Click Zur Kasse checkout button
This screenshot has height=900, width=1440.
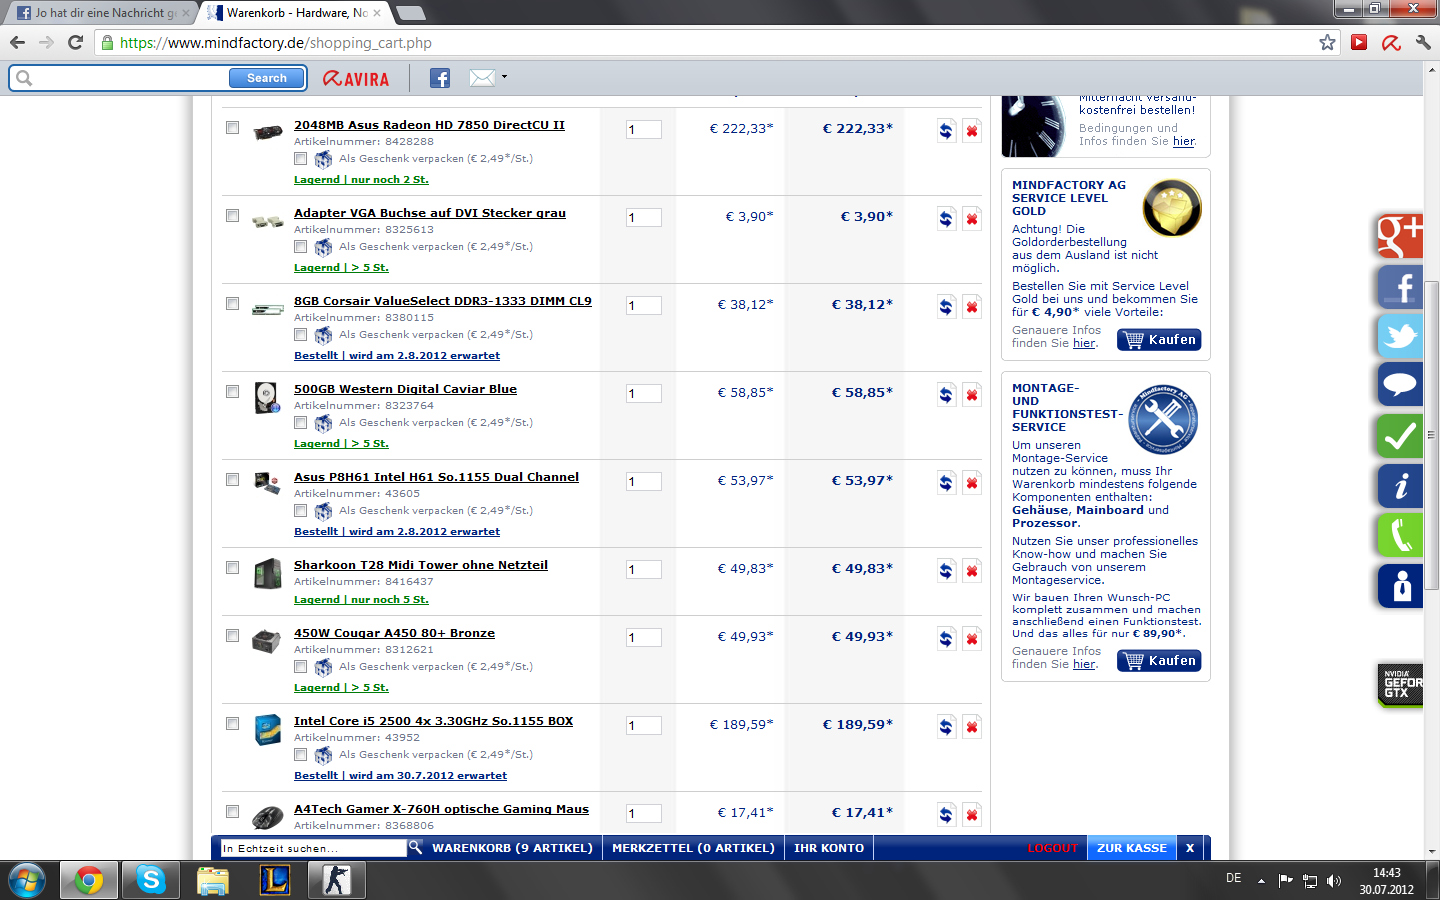[x=1132, y=848]
